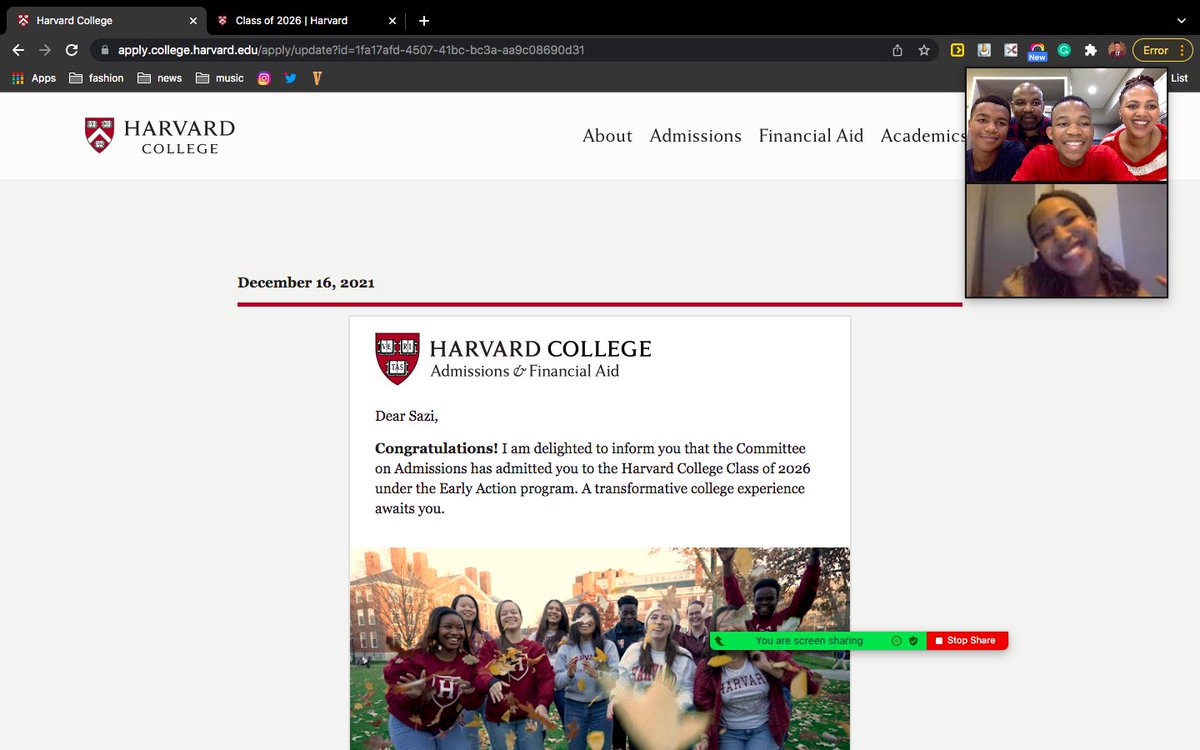Open the Admissions menu item

[696, 136]
